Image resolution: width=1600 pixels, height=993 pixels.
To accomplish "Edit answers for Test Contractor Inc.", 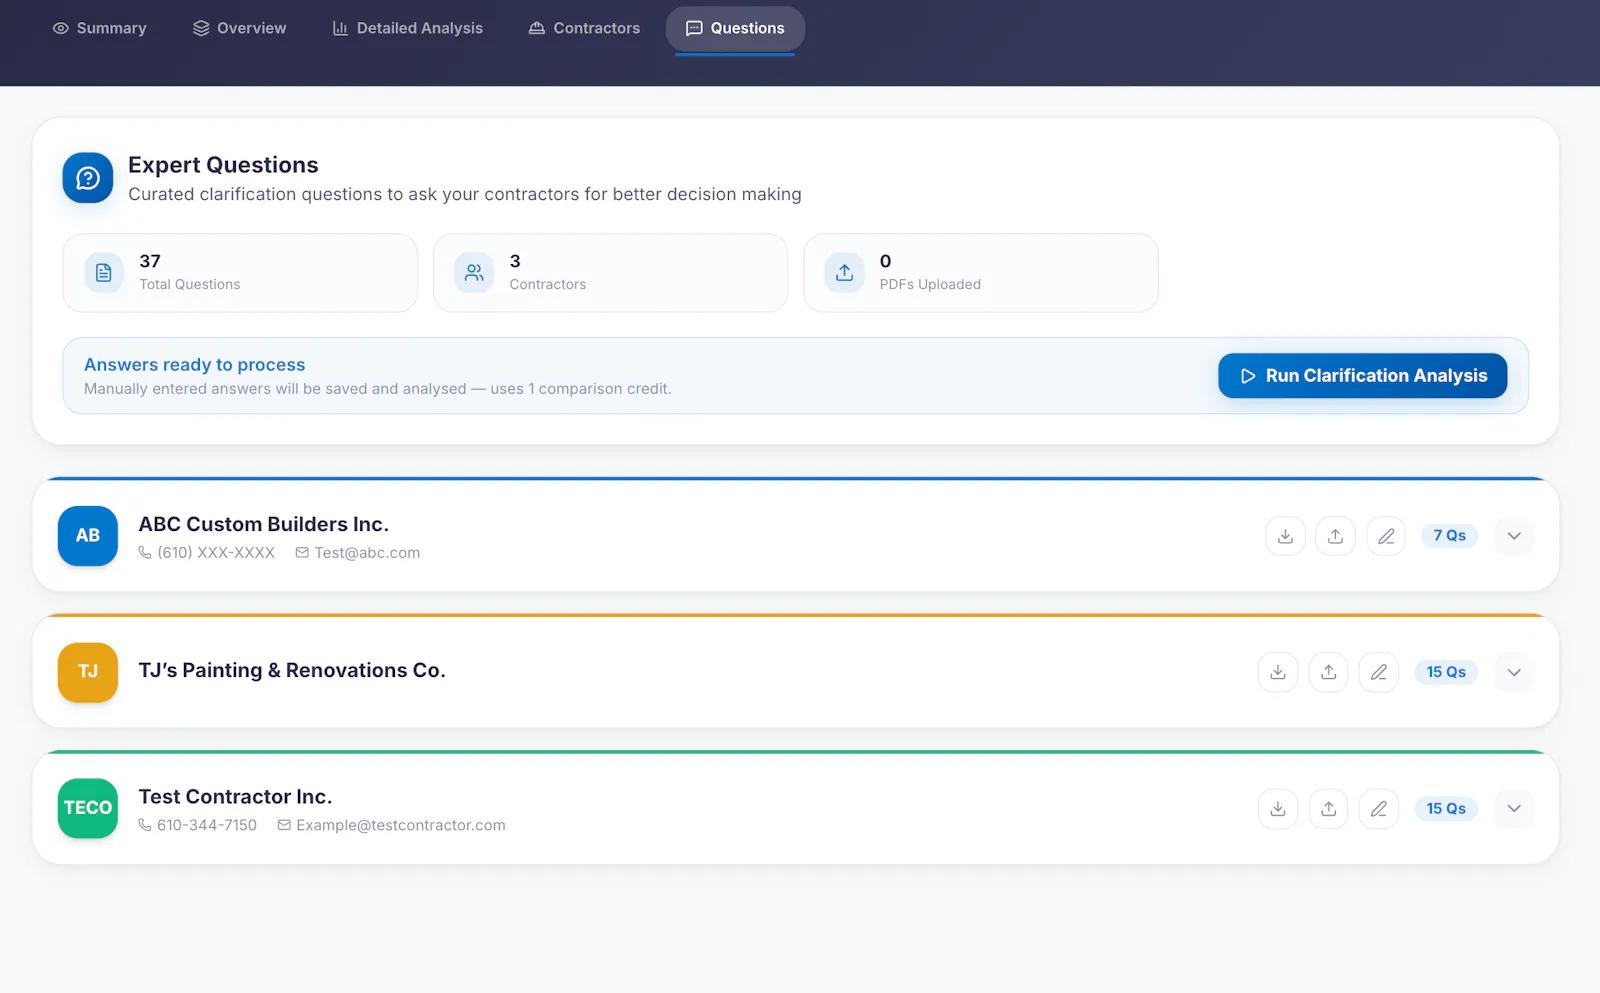I will point(1379,809).
